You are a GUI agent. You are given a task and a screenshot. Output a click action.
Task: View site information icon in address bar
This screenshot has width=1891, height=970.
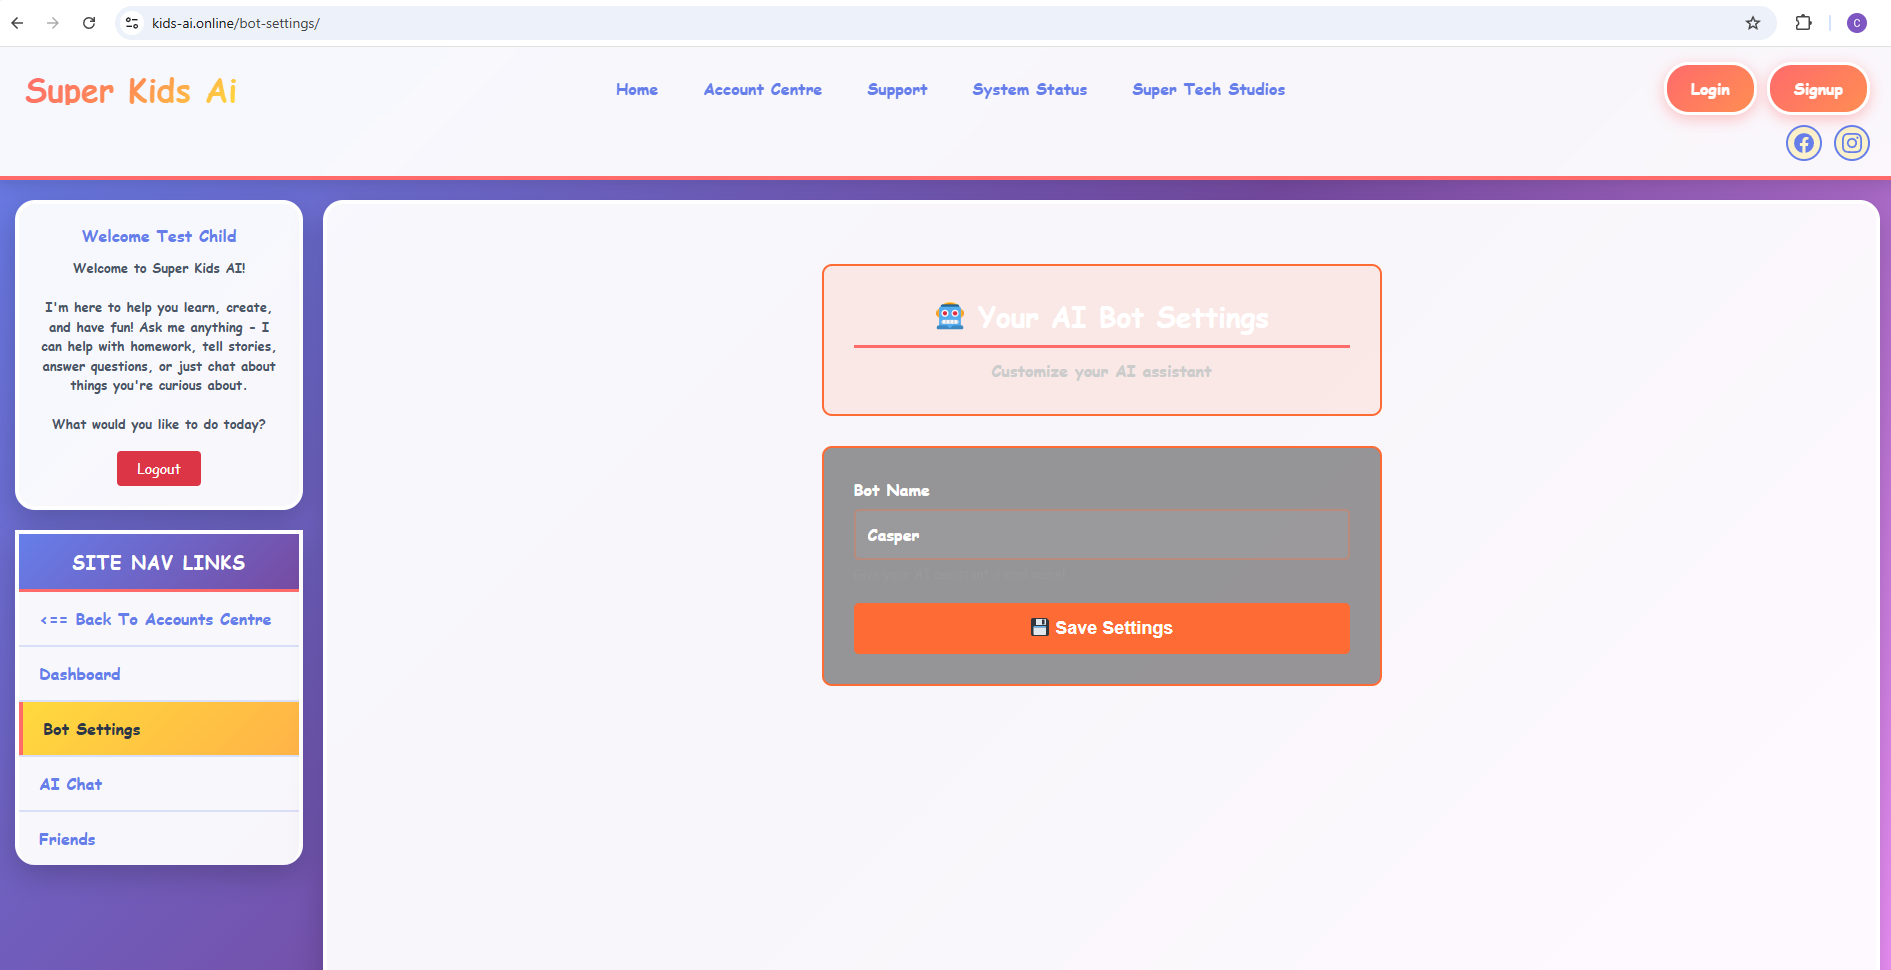(x=132, y=23)
